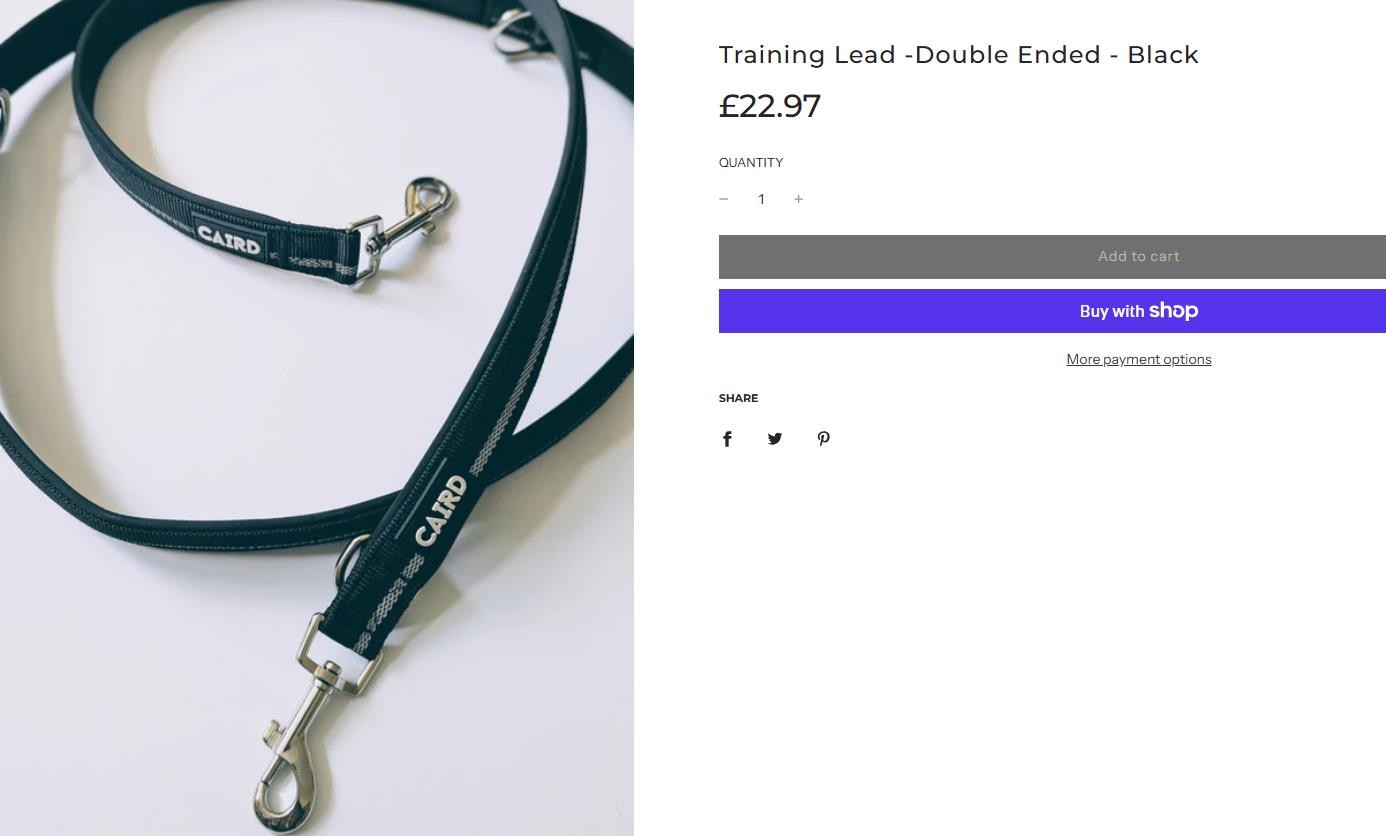Share product via Twitter bird icon

click(775, 439)
